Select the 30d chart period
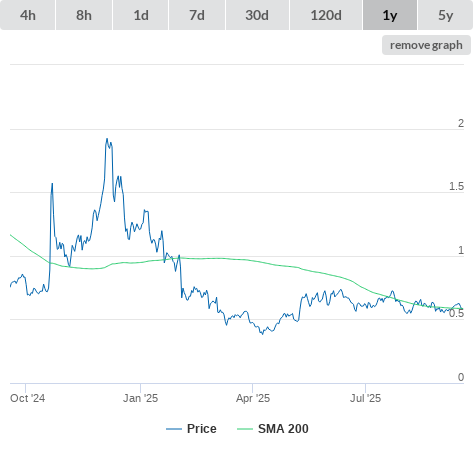Viewport: 474px width, 455px height. click(x=257, y=15)
